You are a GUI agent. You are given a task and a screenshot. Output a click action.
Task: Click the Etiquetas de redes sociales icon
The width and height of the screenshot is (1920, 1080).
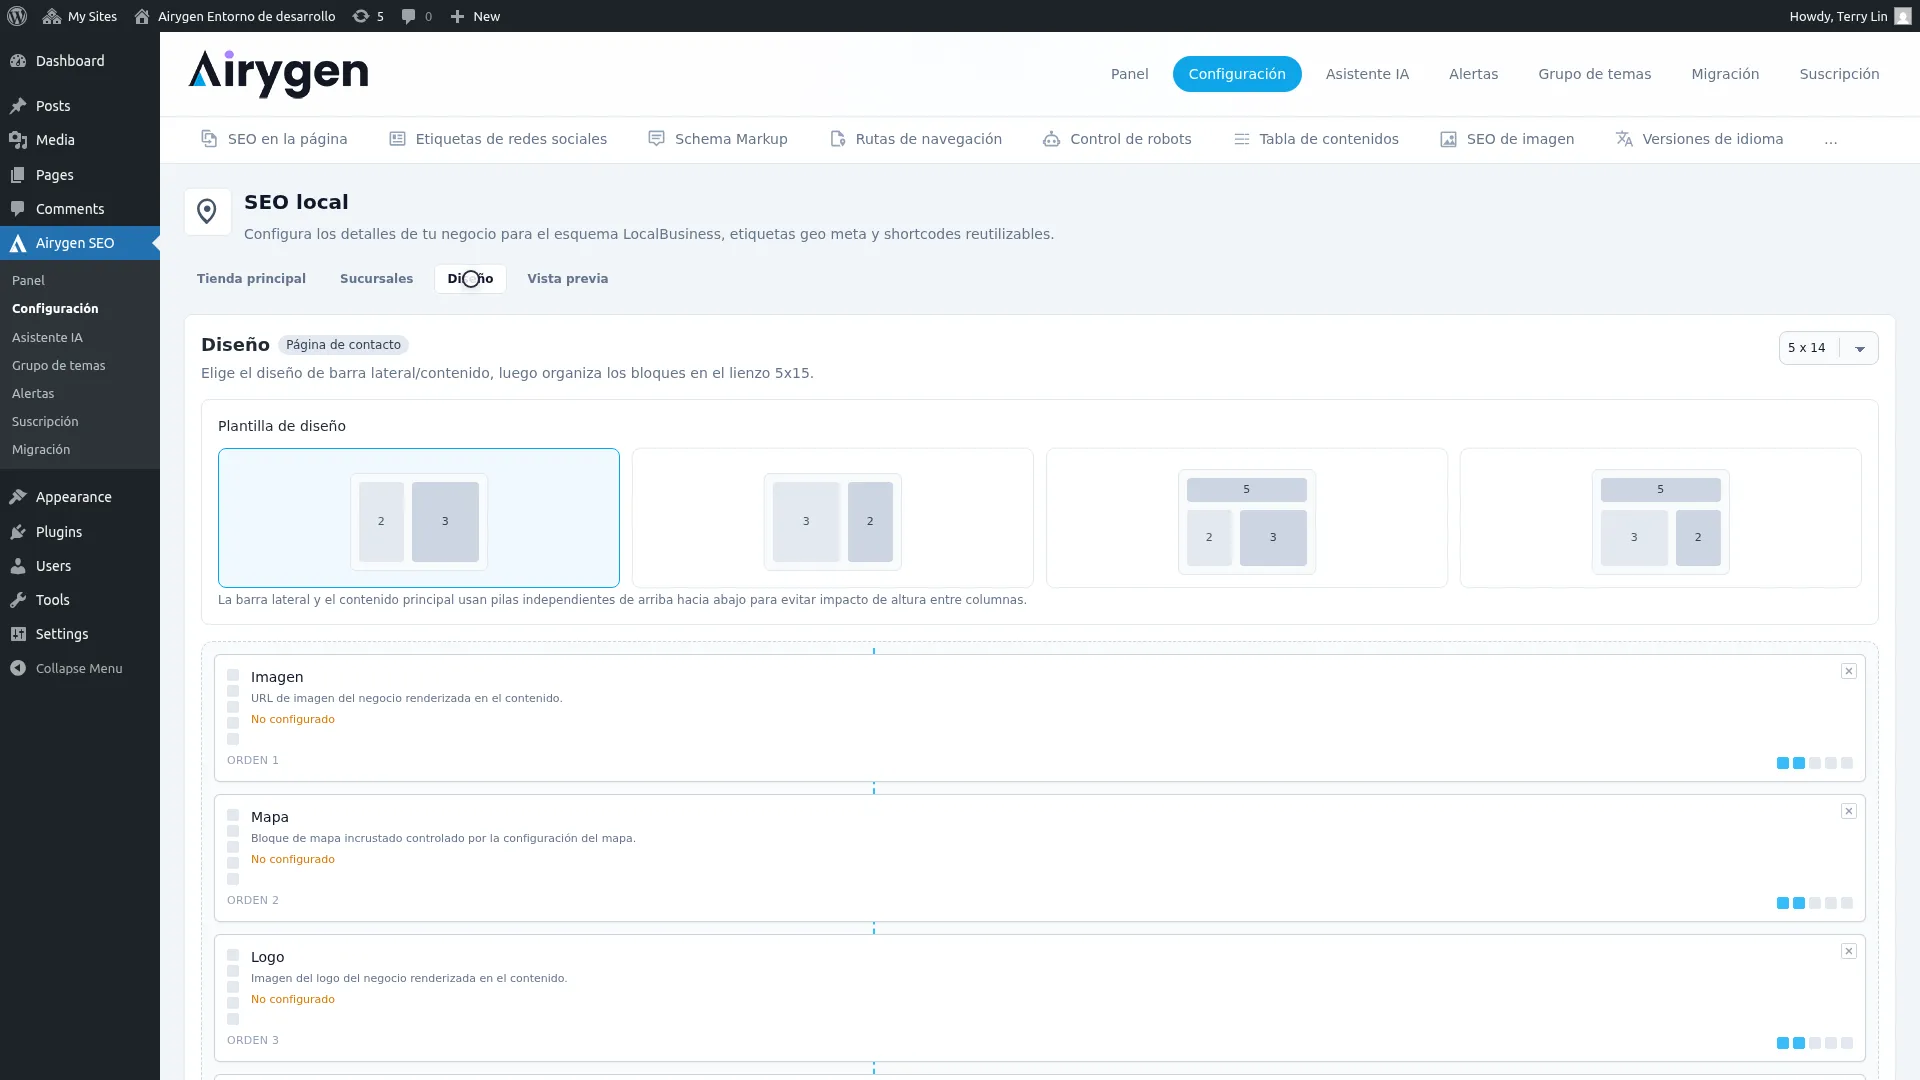pos(397,139)
